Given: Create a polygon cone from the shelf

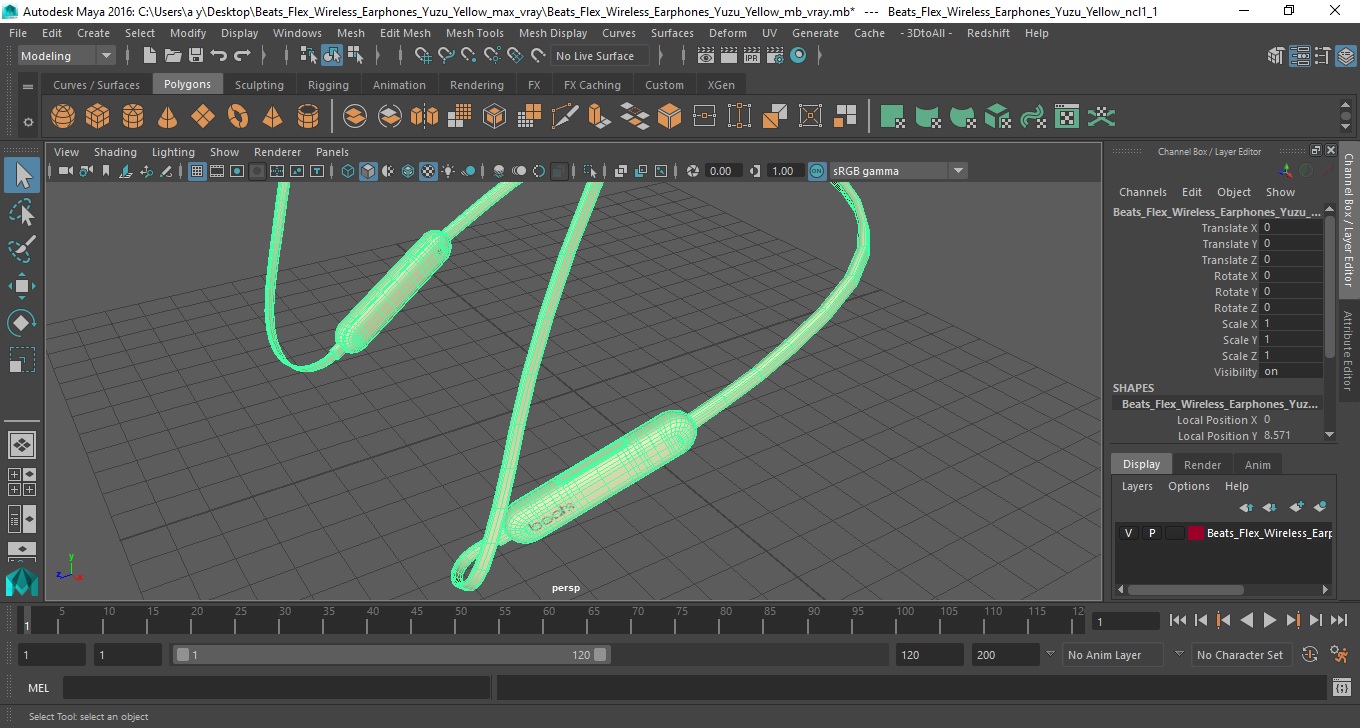Looking at the screenshot, I should [167, 117].
